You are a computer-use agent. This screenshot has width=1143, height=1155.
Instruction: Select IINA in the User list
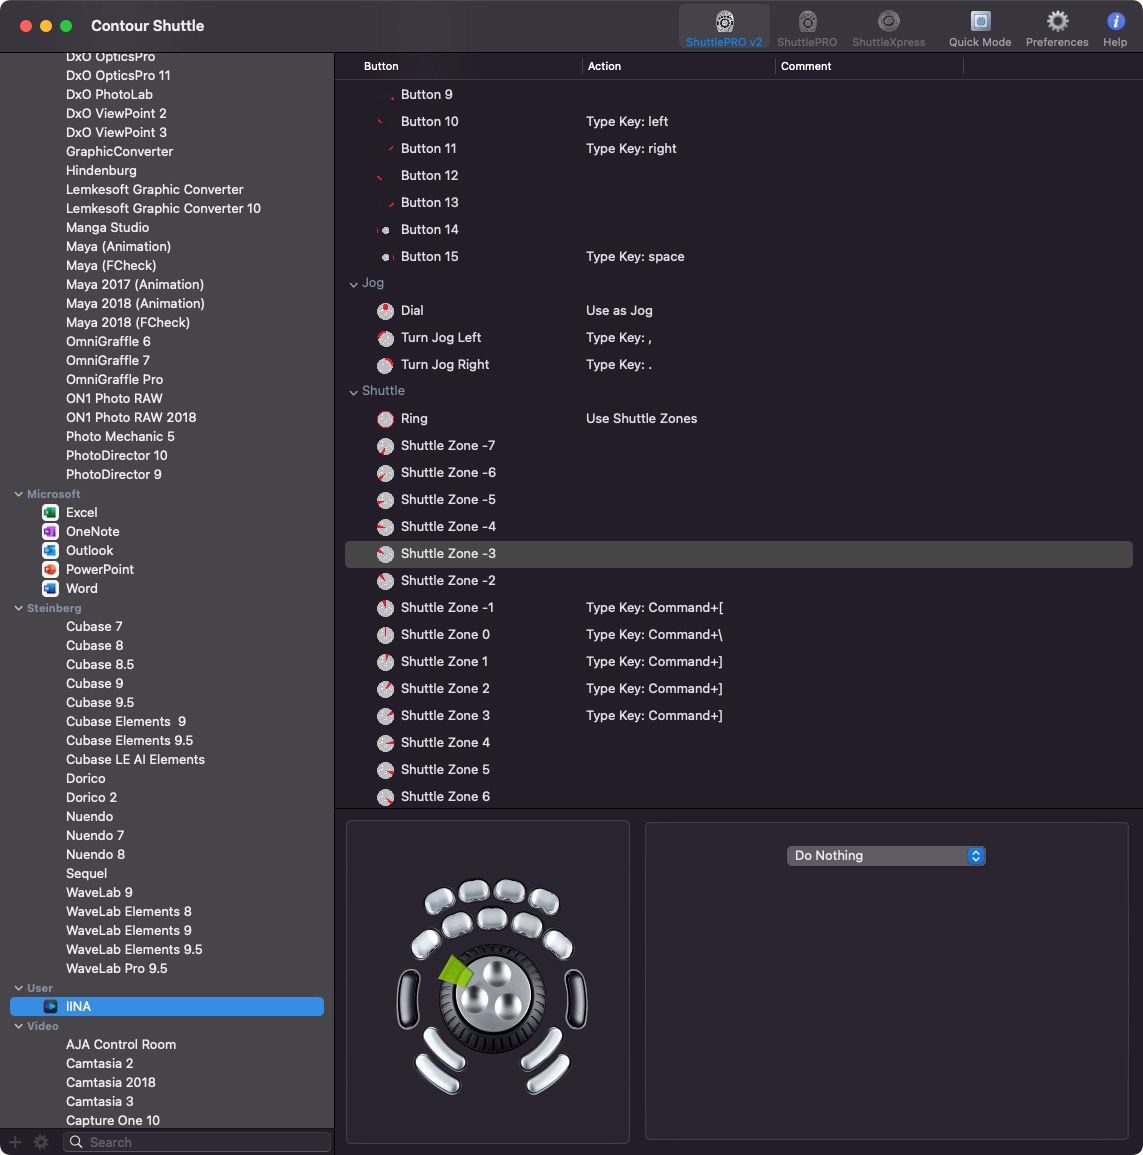click(x=167, y=1006)
